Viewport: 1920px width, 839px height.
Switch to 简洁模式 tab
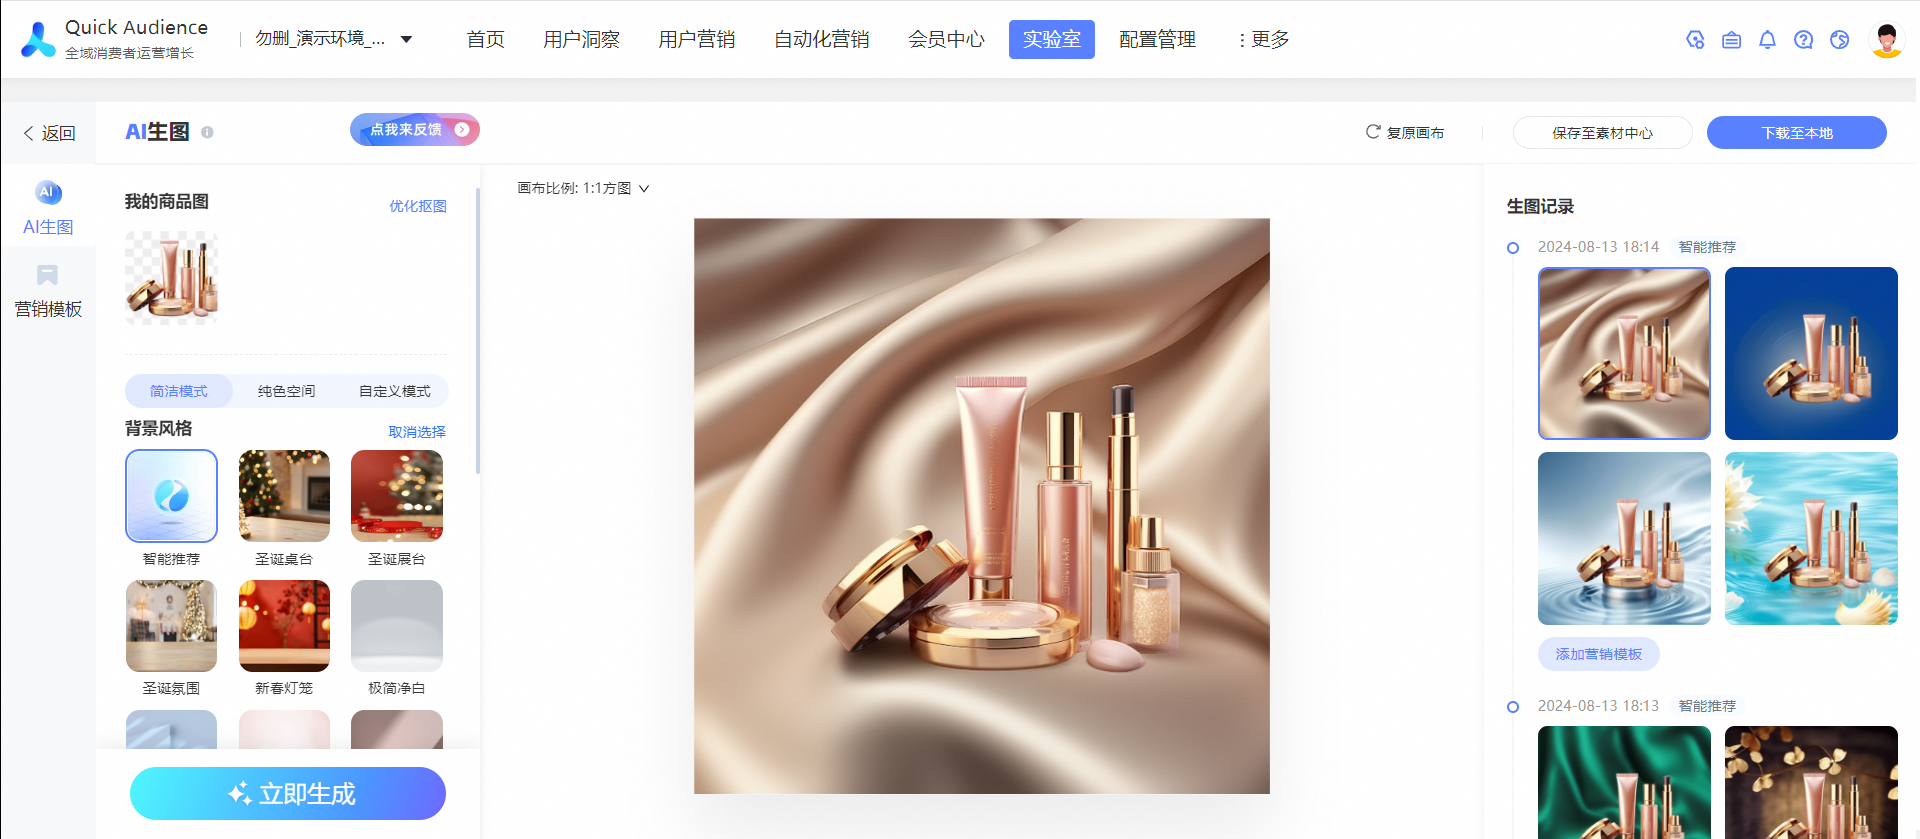(x=178, y=391)
